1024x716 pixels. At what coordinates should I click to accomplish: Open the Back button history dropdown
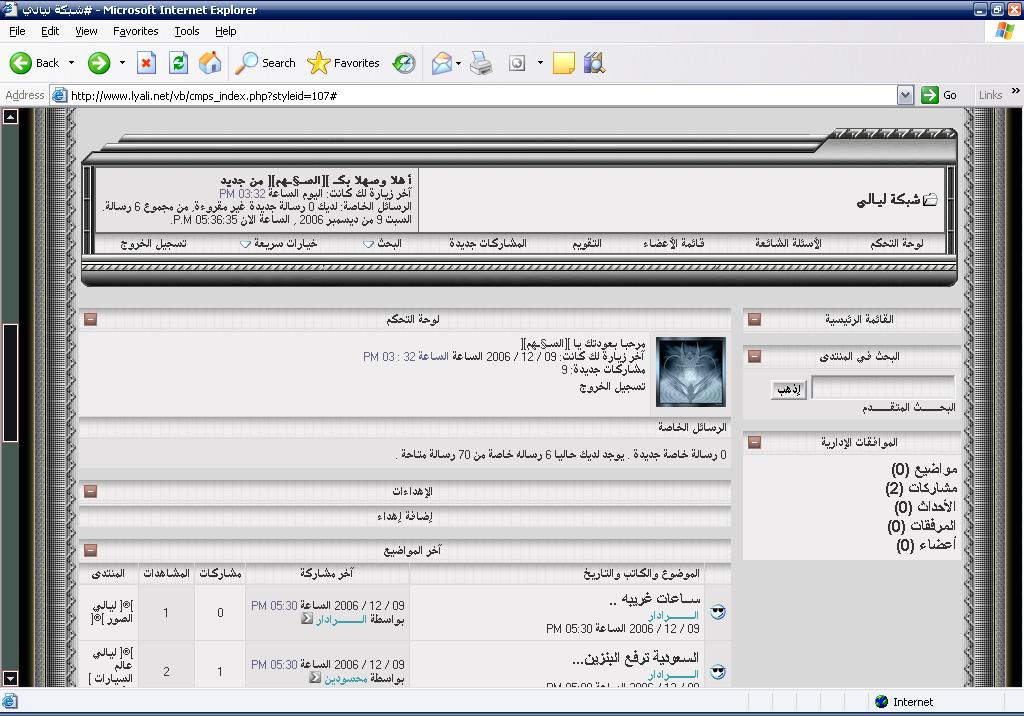(72, 63)
